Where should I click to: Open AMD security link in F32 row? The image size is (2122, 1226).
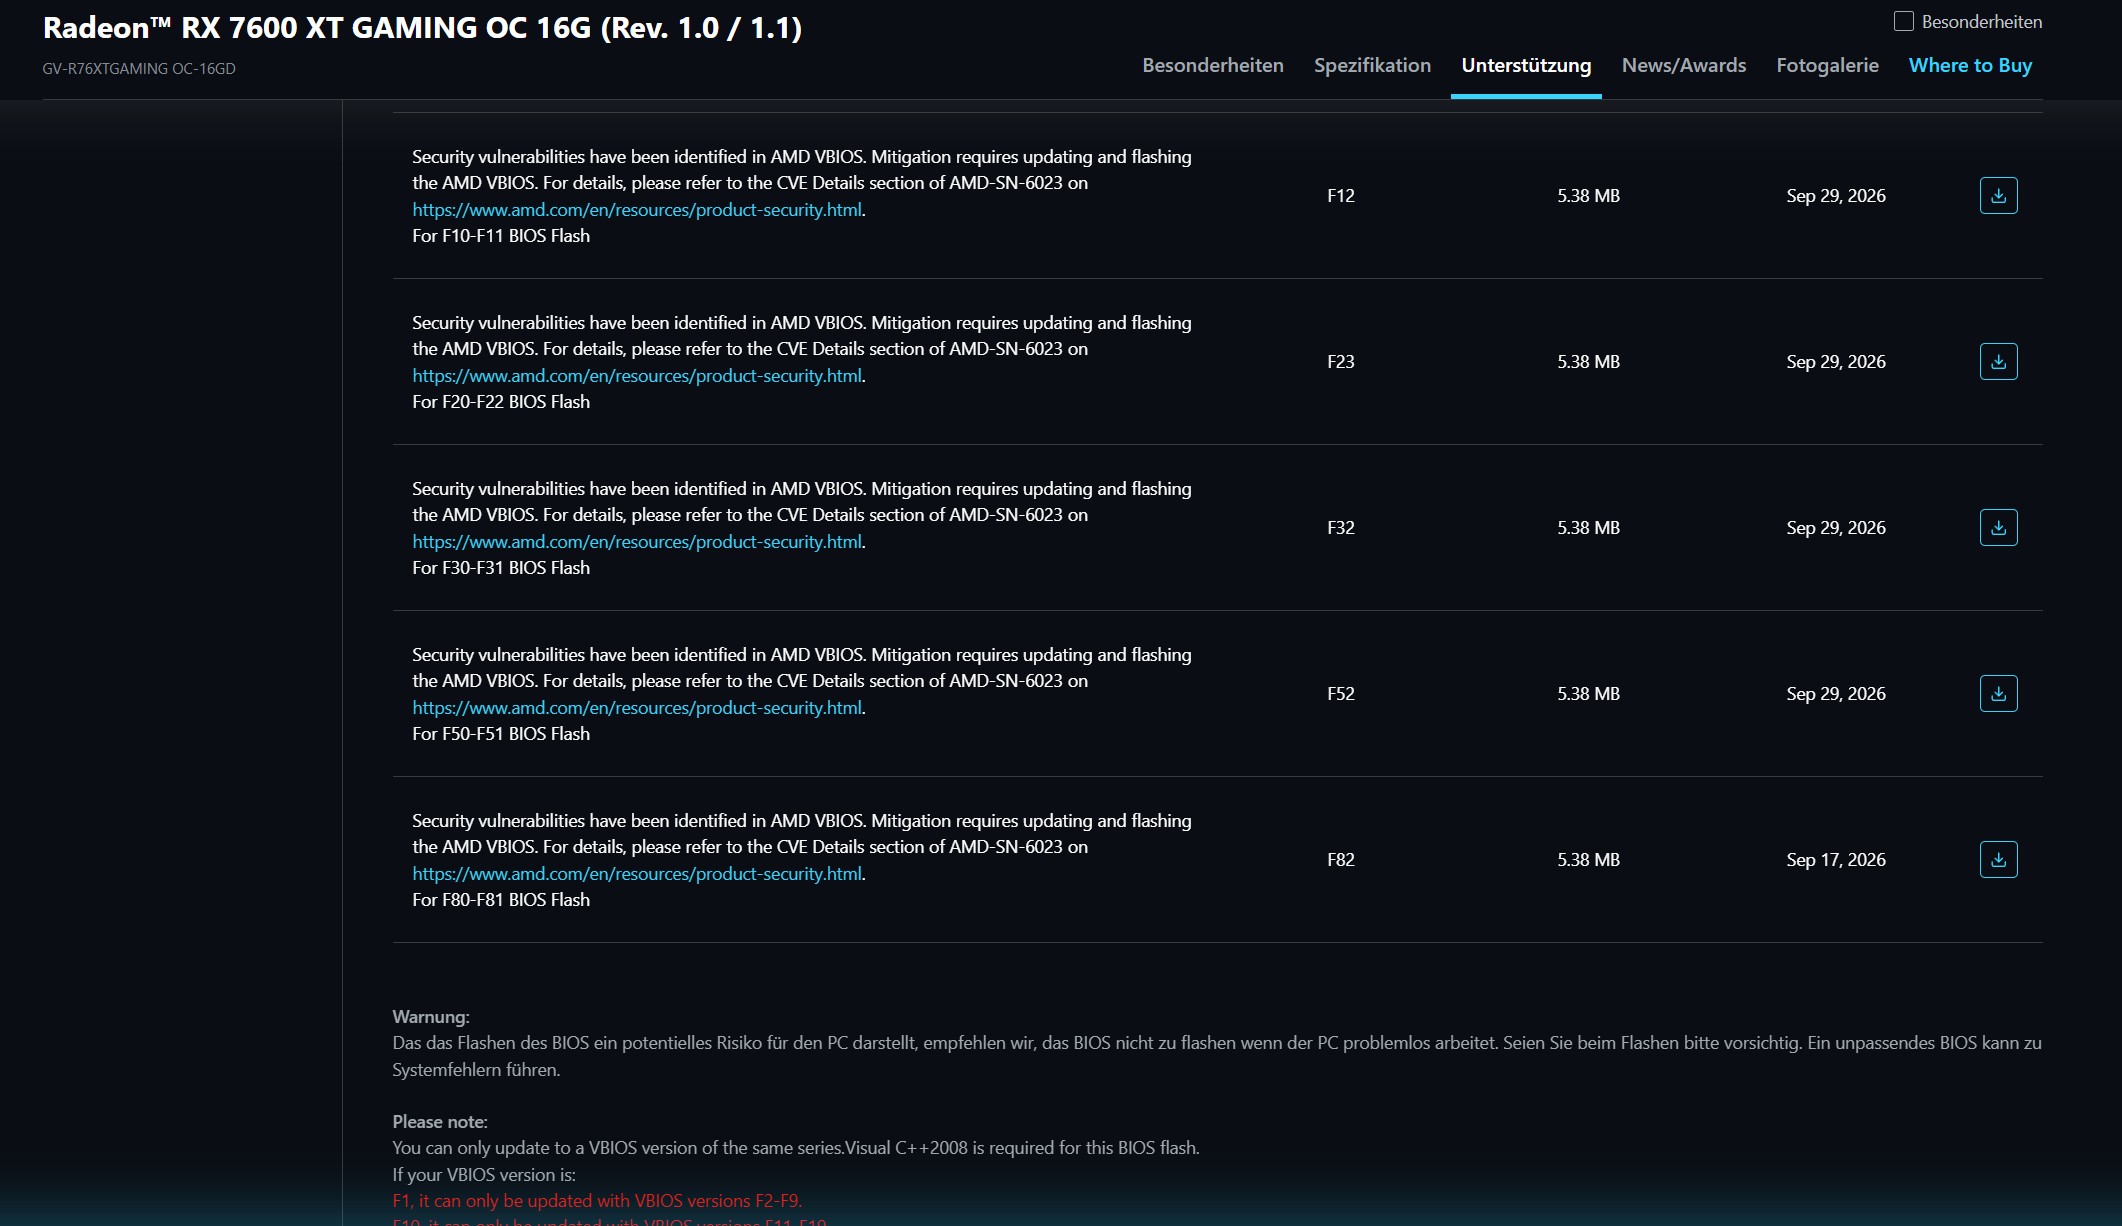coord(637,541)
